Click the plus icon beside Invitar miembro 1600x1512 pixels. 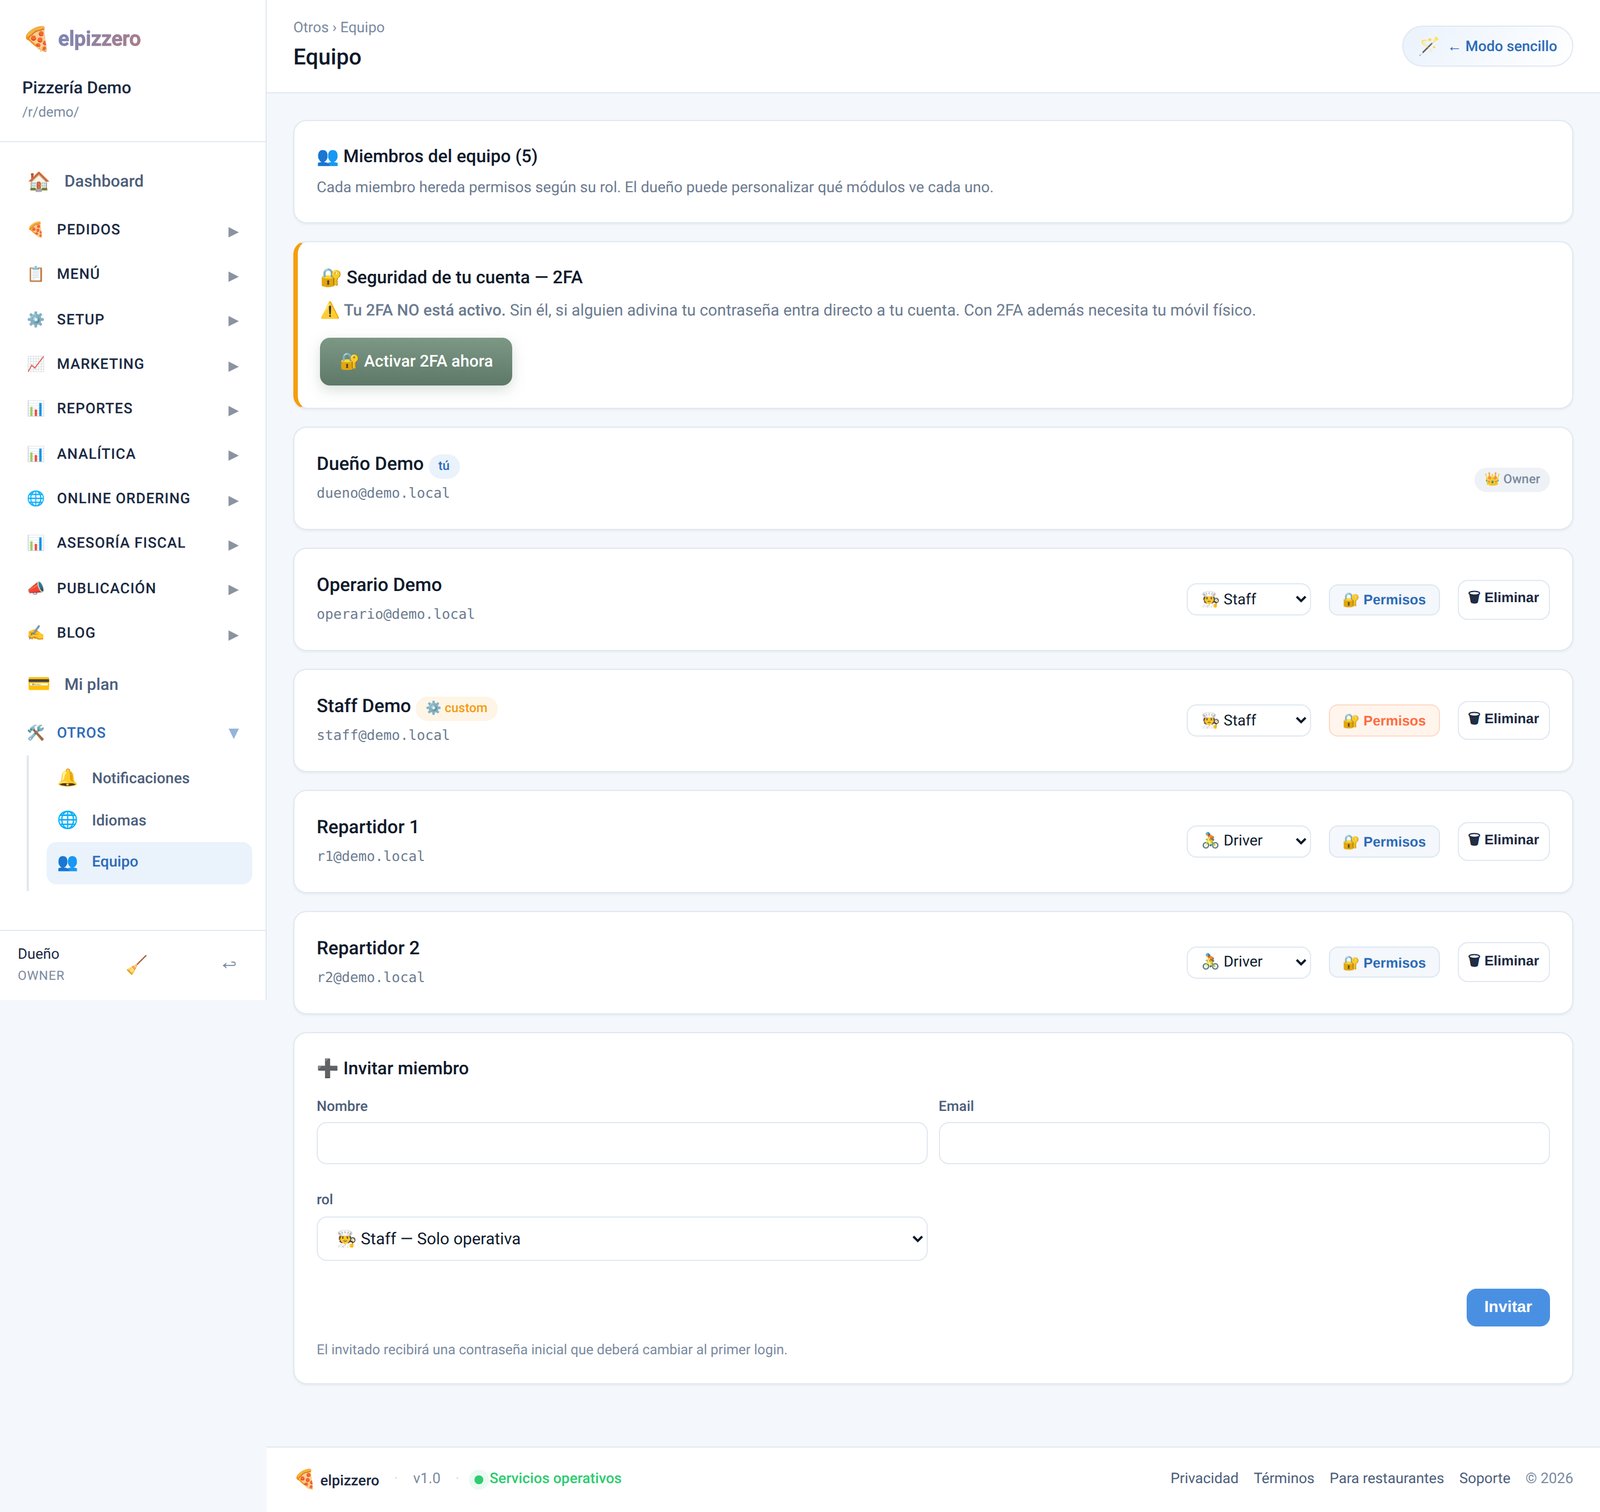point(327,1068)
